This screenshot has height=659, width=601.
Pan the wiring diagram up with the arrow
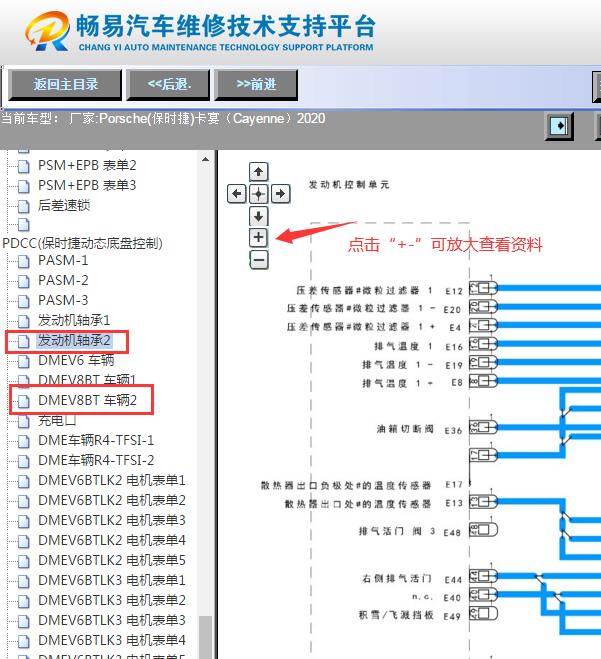(258, 172)
